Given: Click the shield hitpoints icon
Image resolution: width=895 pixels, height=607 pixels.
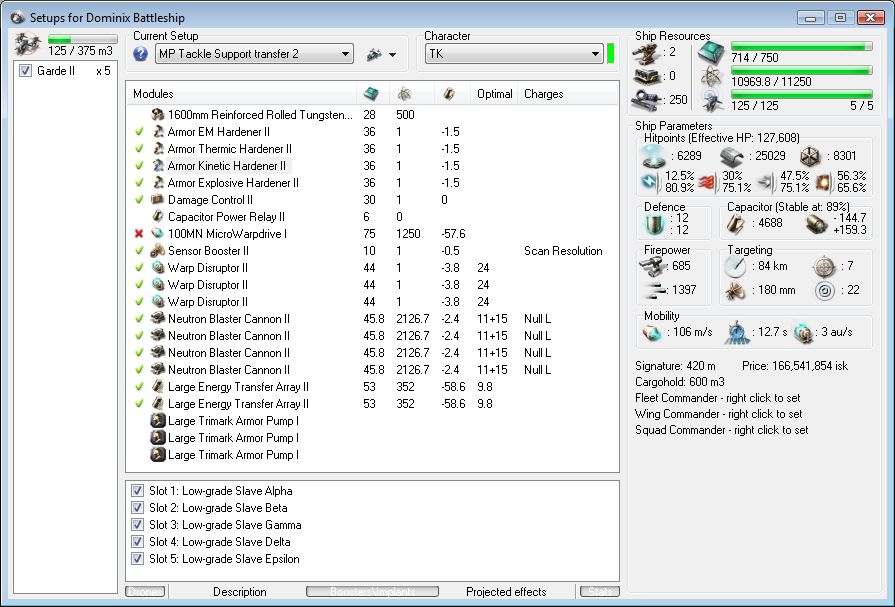Looking at the screenshot, I should (652, 155).
